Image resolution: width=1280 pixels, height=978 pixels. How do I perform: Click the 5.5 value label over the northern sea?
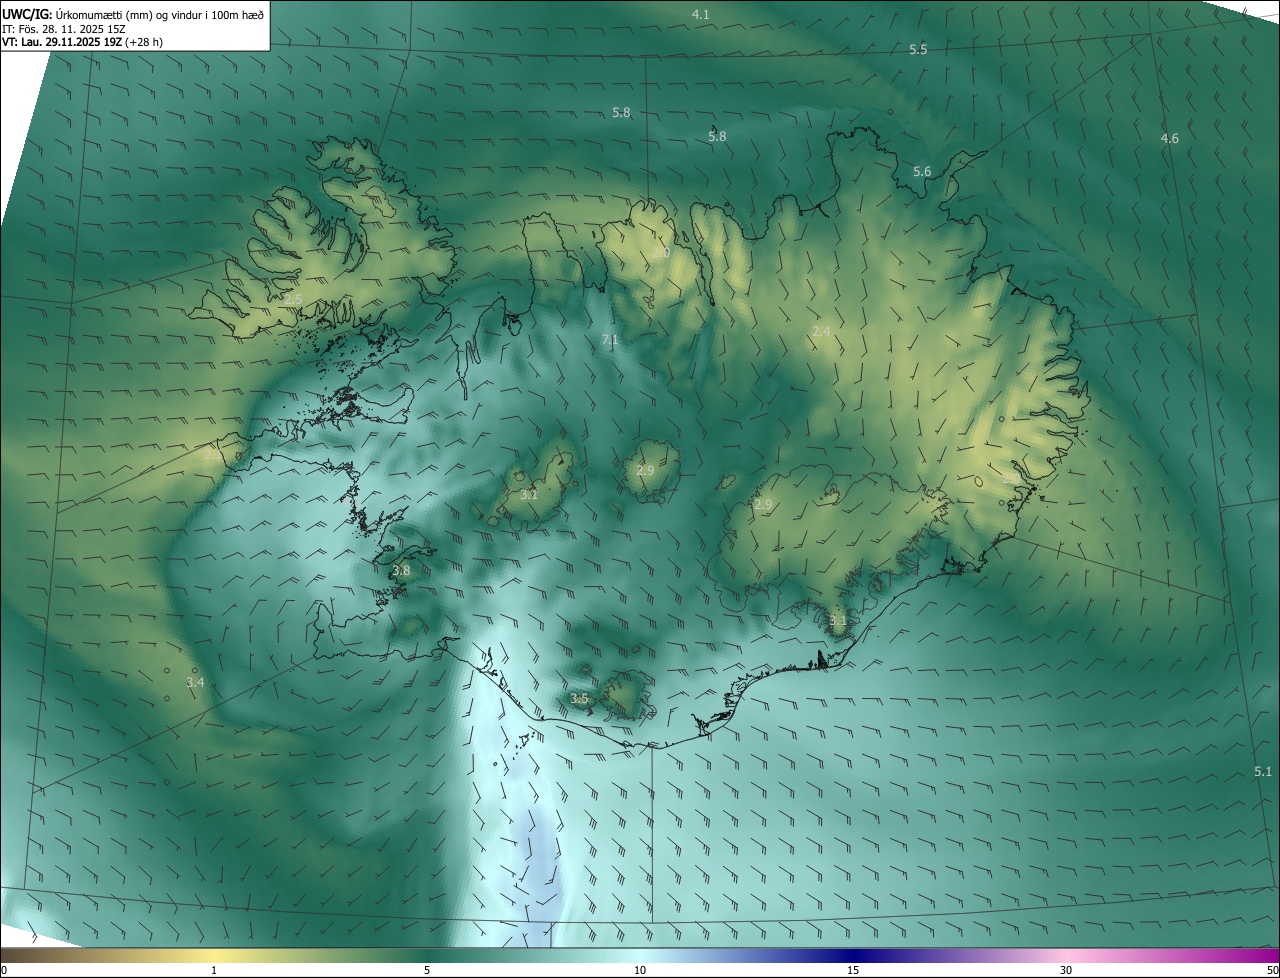918,49
